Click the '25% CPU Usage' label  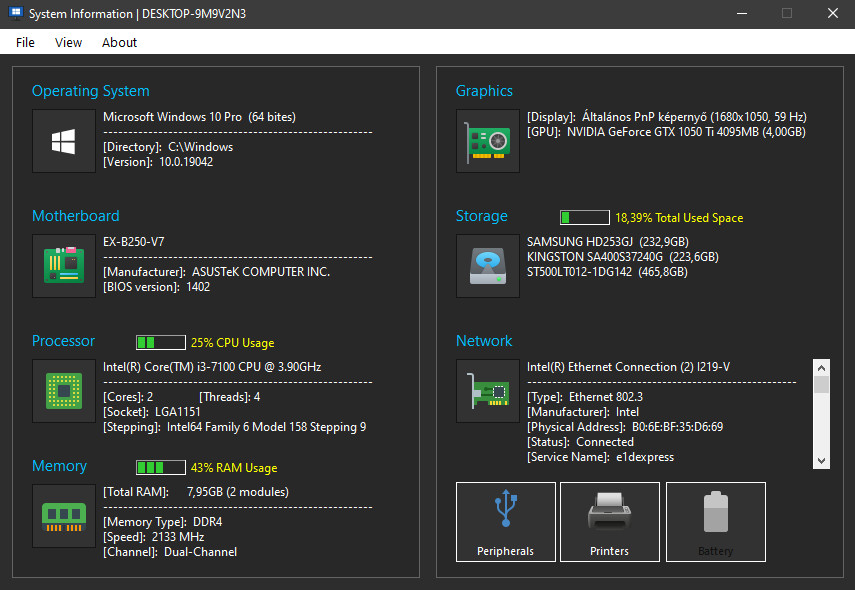[x=233, y=342]
